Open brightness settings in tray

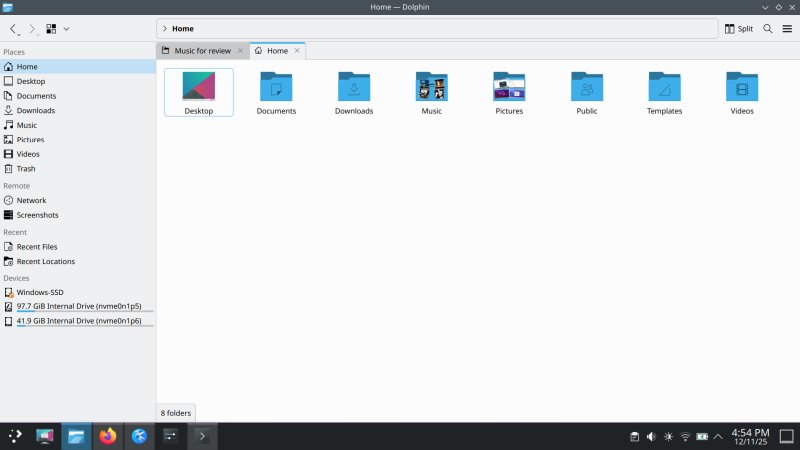click(668, 437)
